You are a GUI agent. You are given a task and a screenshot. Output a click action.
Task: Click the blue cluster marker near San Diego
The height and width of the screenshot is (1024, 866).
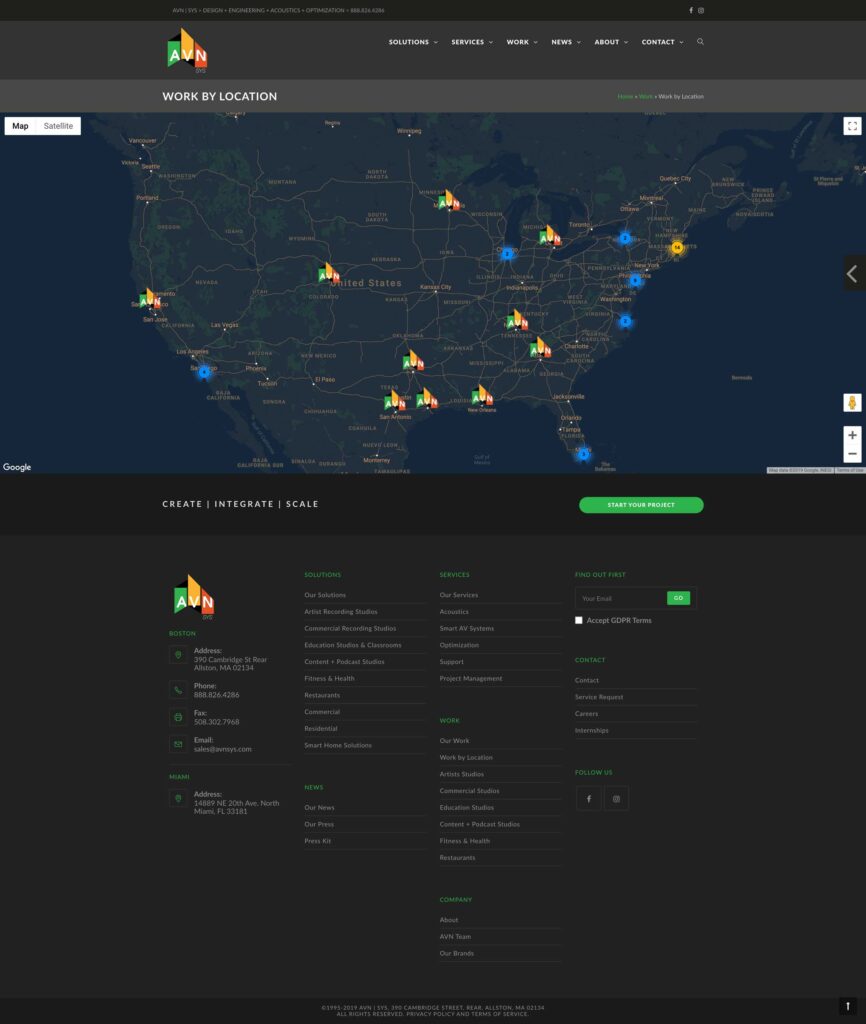click(x=204, y=372)
